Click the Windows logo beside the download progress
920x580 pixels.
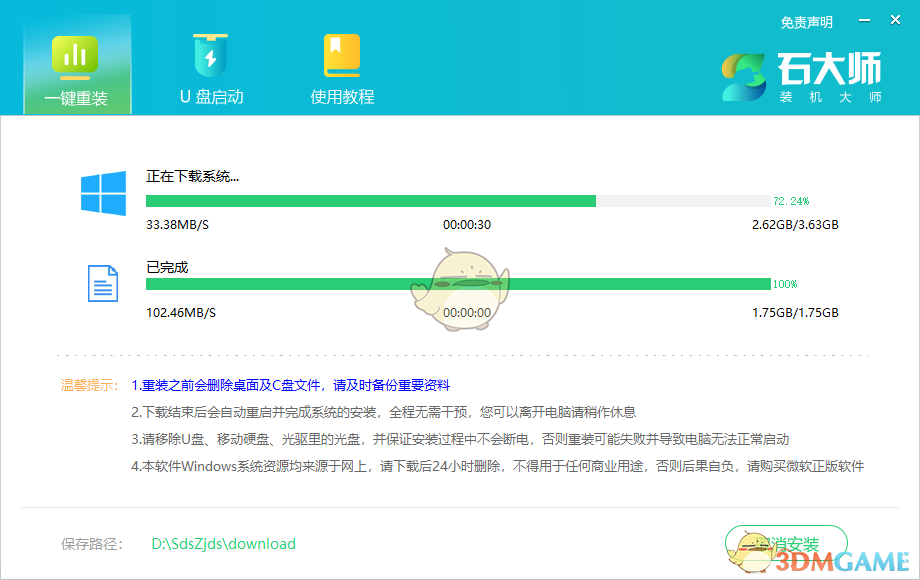click(104, 192)
